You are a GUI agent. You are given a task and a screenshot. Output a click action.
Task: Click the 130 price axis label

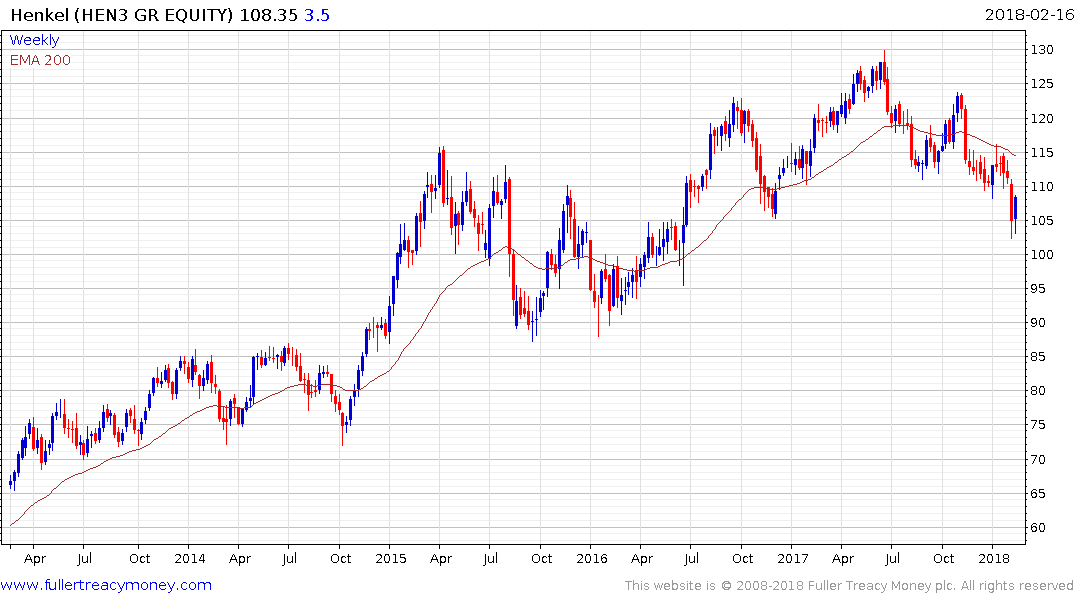(x=1042, y=49)
